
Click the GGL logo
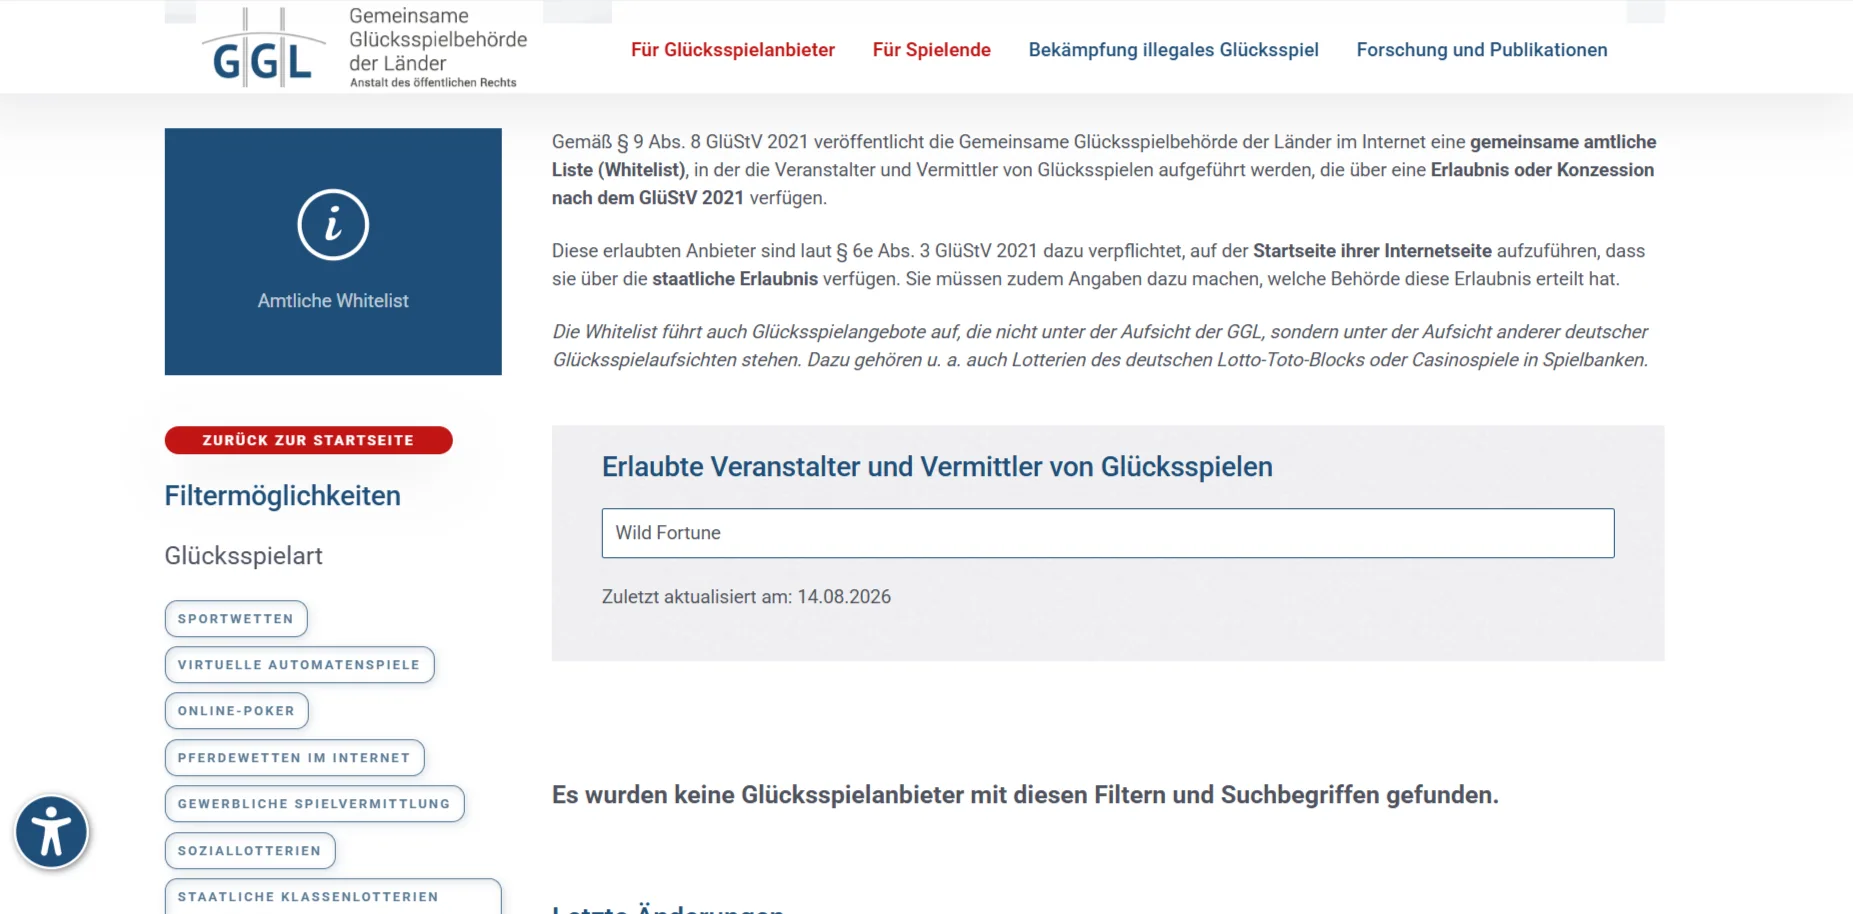tap(263, 48)
